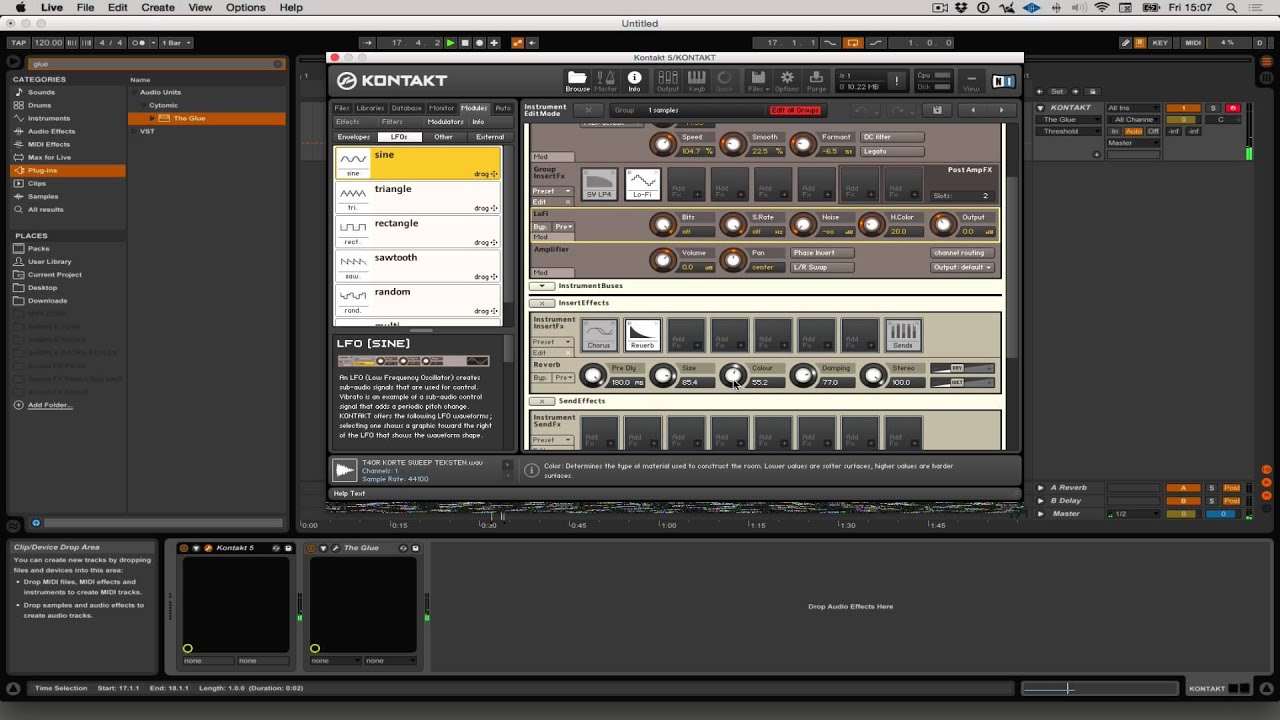1280x720 pixels.
Task: Open the Create menu in Live
Action: click(x=157, y=7)
